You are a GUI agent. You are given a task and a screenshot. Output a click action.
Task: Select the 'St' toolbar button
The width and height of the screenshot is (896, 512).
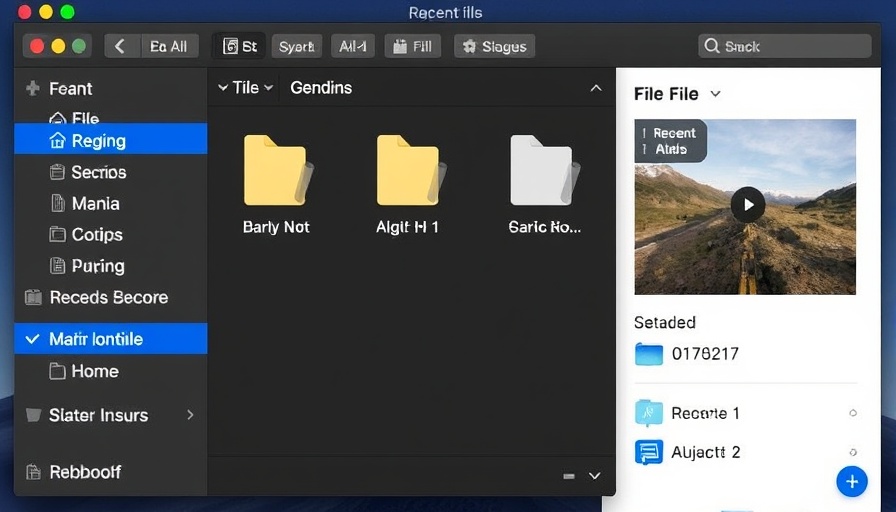point(239,46)
